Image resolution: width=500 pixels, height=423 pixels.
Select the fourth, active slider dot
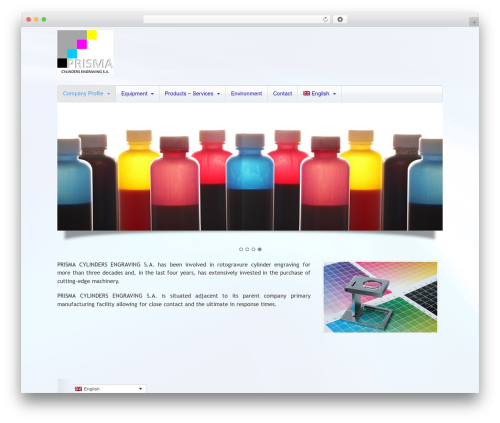pos(260,249)
